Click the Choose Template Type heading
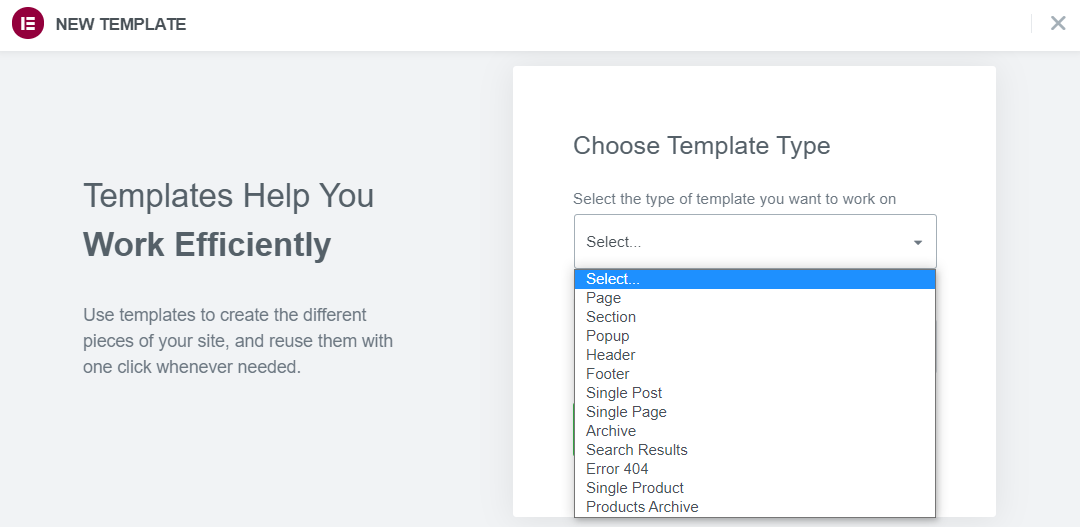Screen dimensions: 1080x527 pos(702,146)
